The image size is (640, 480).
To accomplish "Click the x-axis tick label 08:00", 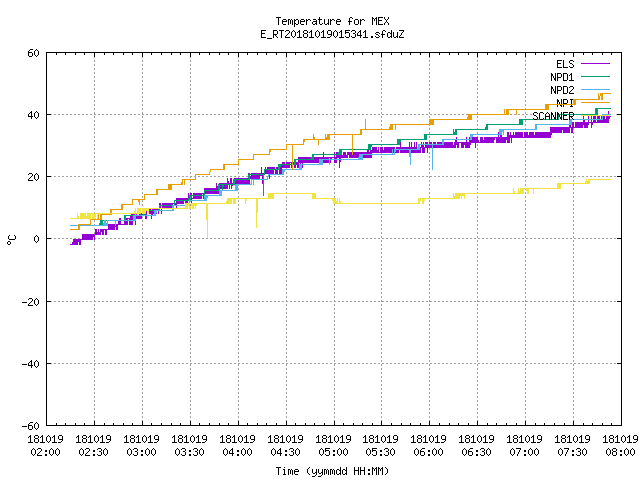I will tap(620, 452).
